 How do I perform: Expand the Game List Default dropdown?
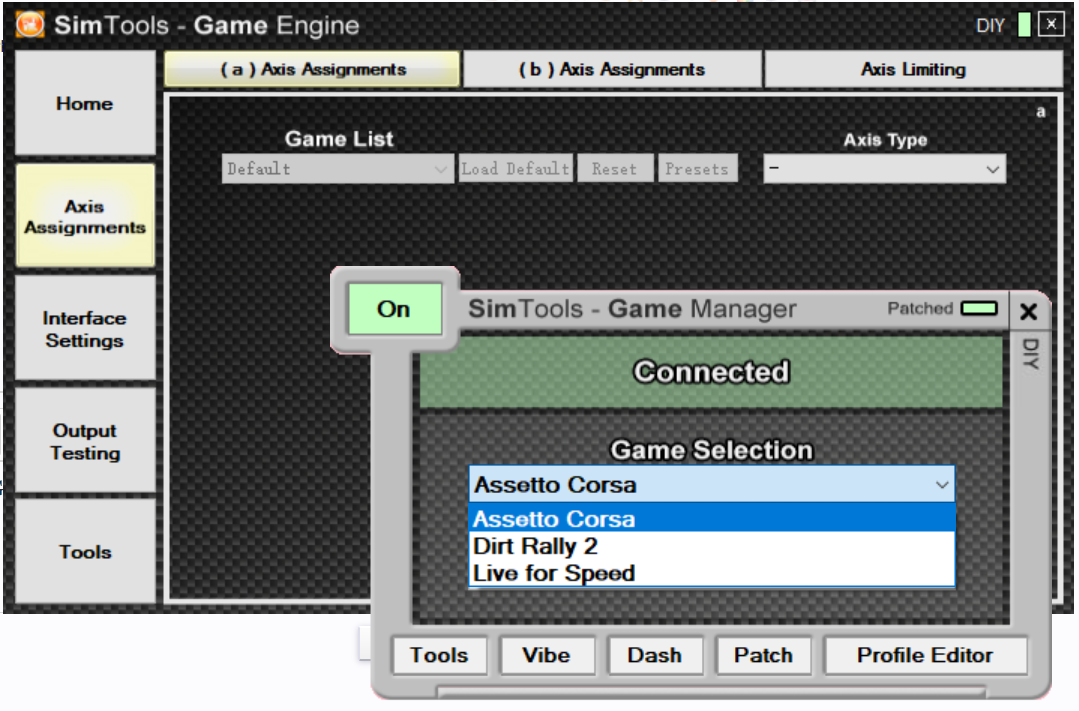[x=338, y=169]
